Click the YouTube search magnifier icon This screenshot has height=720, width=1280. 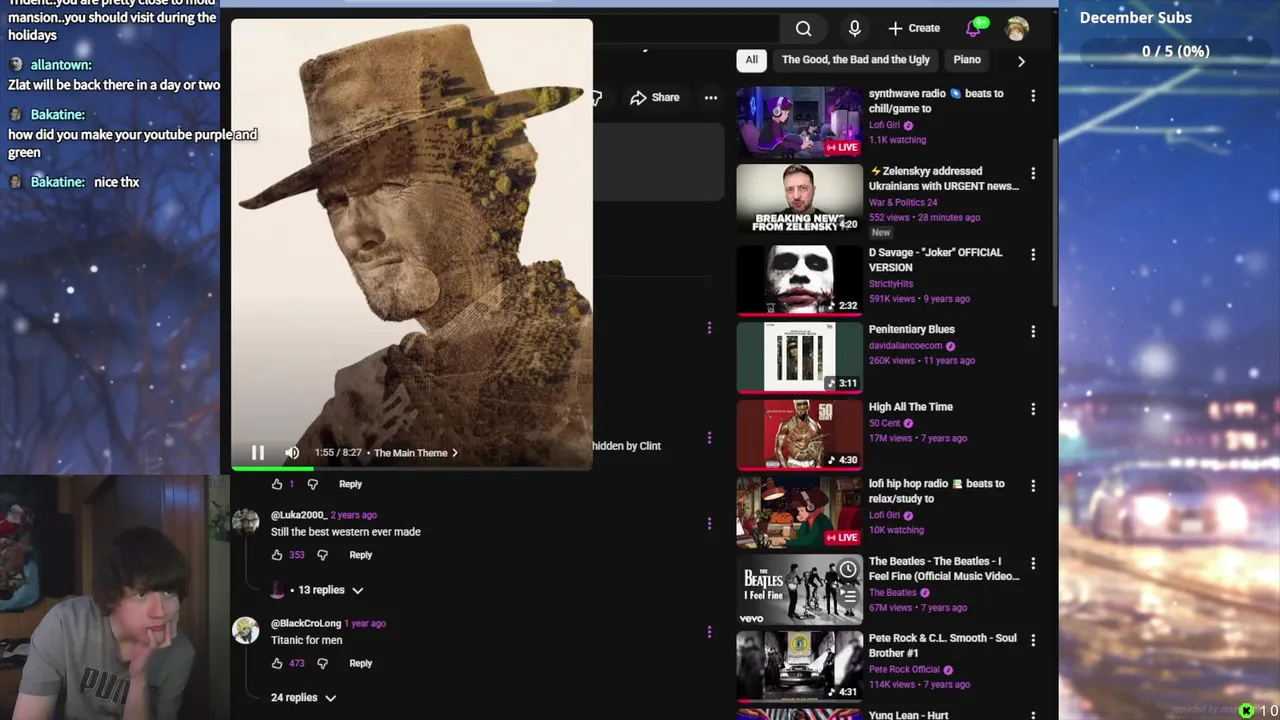803,28
